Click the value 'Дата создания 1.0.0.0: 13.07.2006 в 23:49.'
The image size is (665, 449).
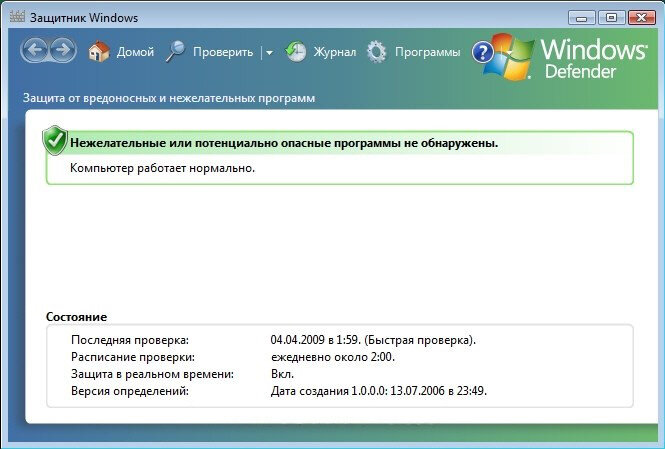click(379, 390)
